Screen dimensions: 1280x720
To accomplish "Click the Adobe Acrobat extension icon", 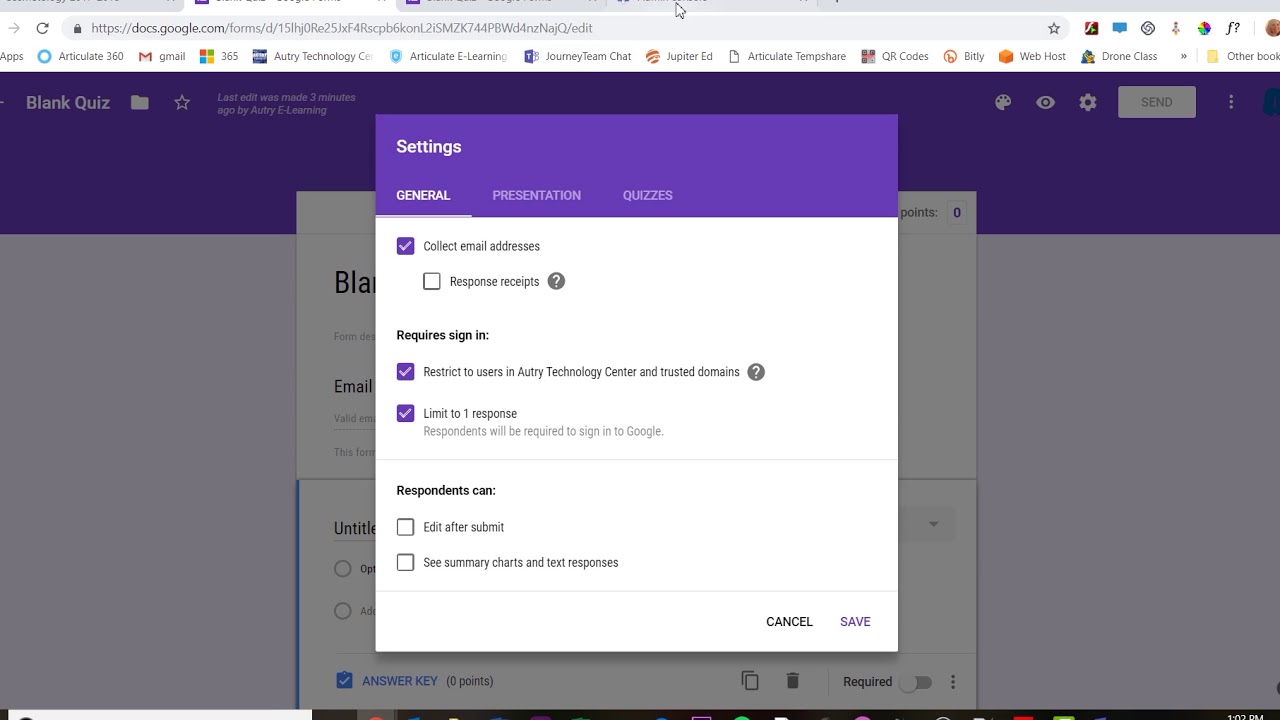I will tap(1091, 28).
